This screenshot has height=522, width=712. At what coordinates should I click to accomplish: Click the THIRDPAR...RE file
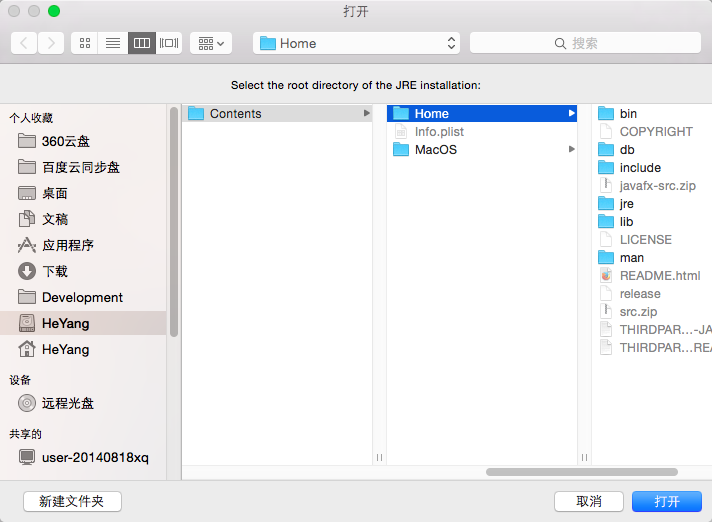[652, 348]
